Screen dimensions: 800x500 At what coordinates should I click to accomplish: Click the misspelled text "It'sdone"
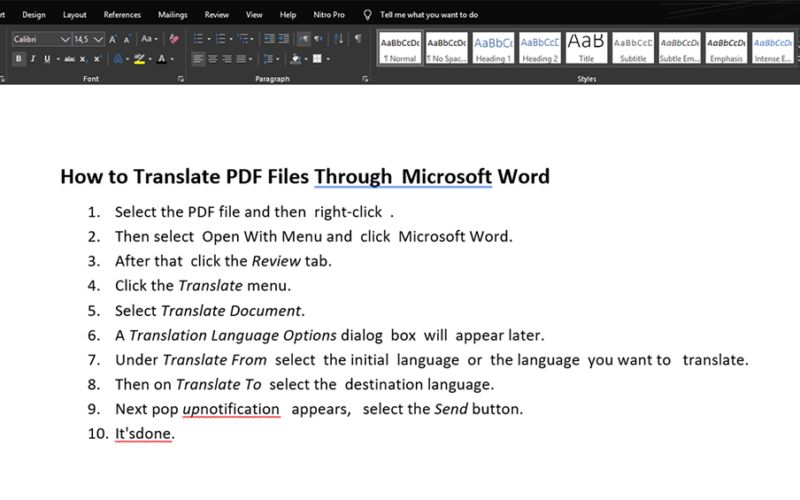(x=143, y=434)
